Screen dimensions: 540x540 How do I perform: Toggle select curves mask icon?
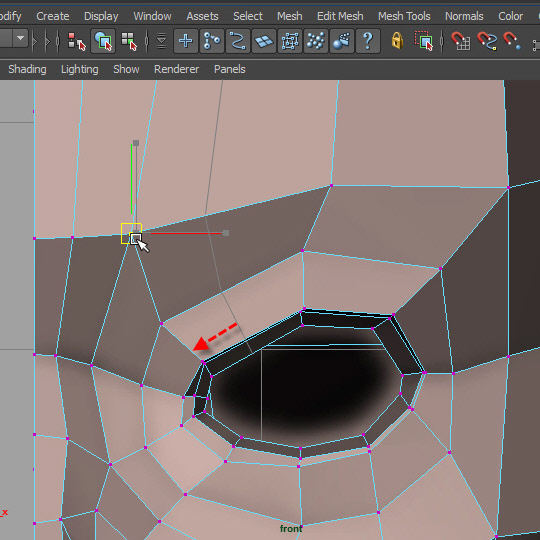238,41
